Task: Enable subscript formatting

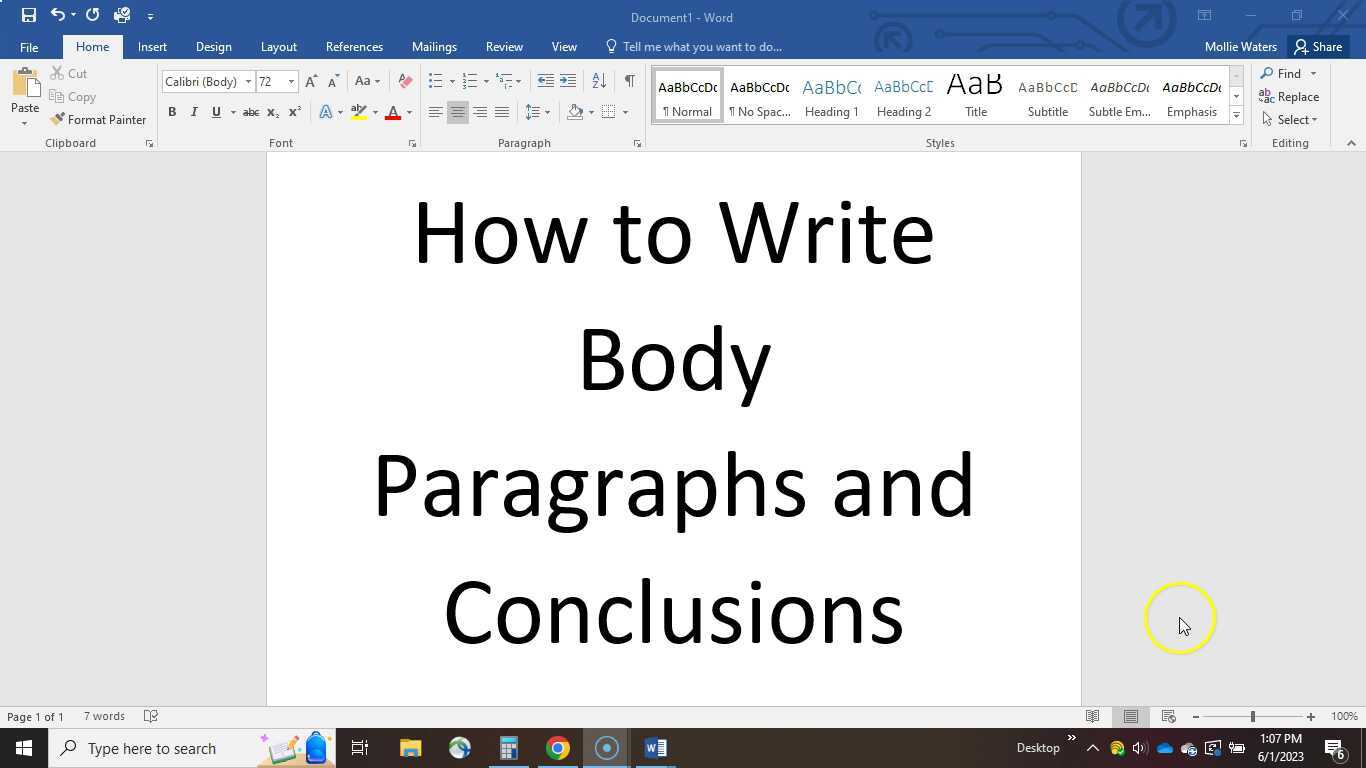Action: [272, 112]
